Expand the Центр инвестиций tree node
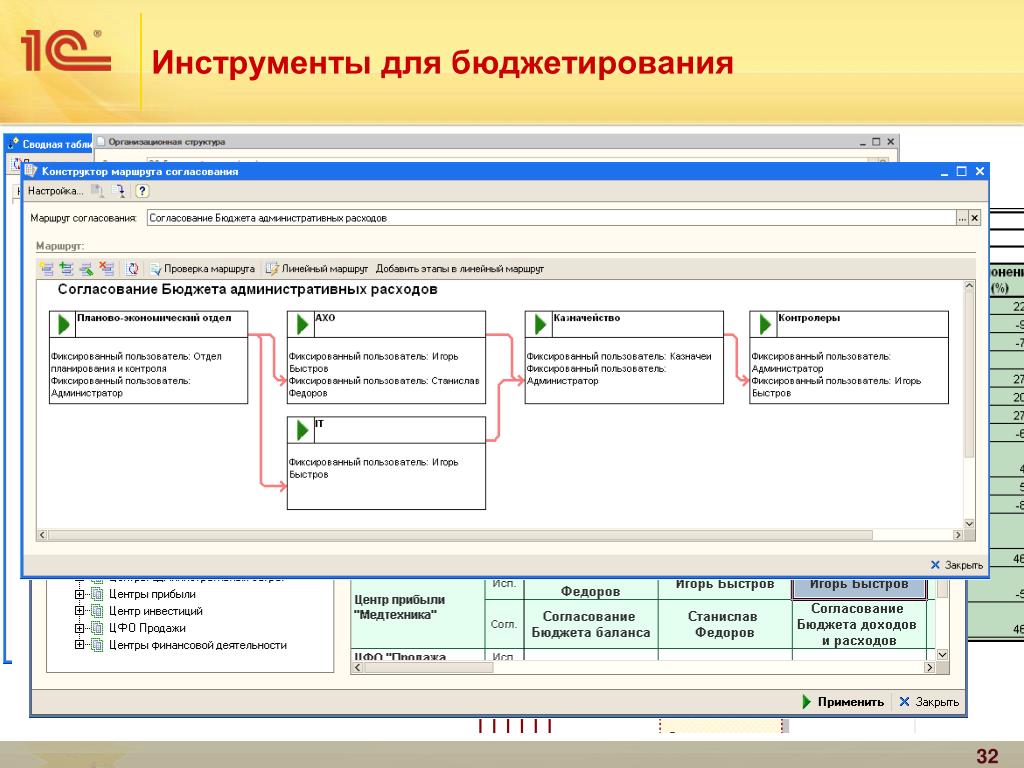 click(x=79, y=611)
